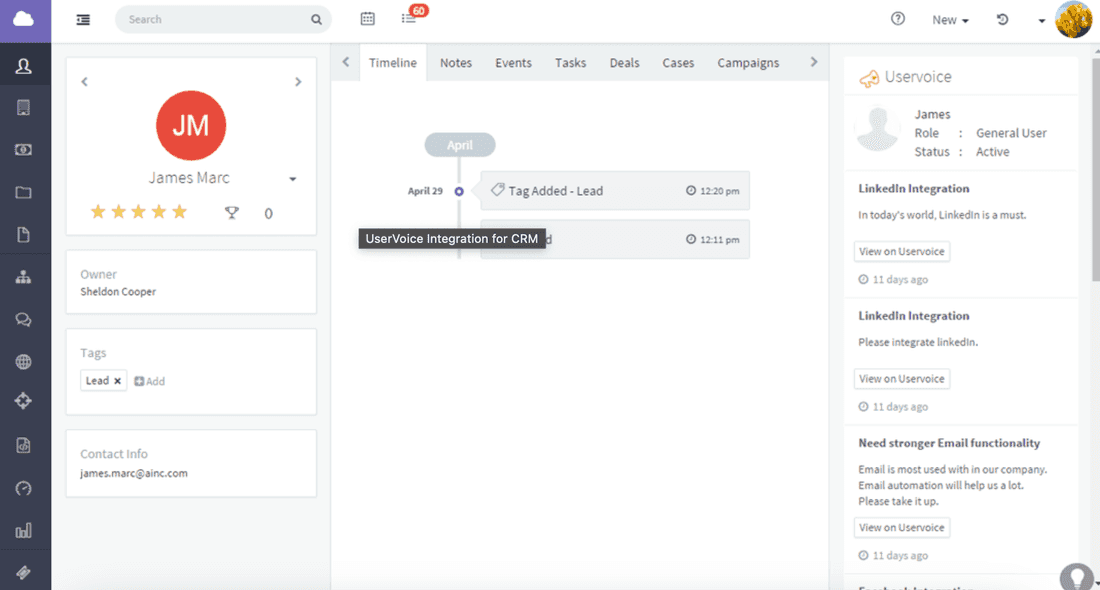1100x590 pixels.
Task: Open the Documents icon in the left sidebar
Action: pos(25,233)
